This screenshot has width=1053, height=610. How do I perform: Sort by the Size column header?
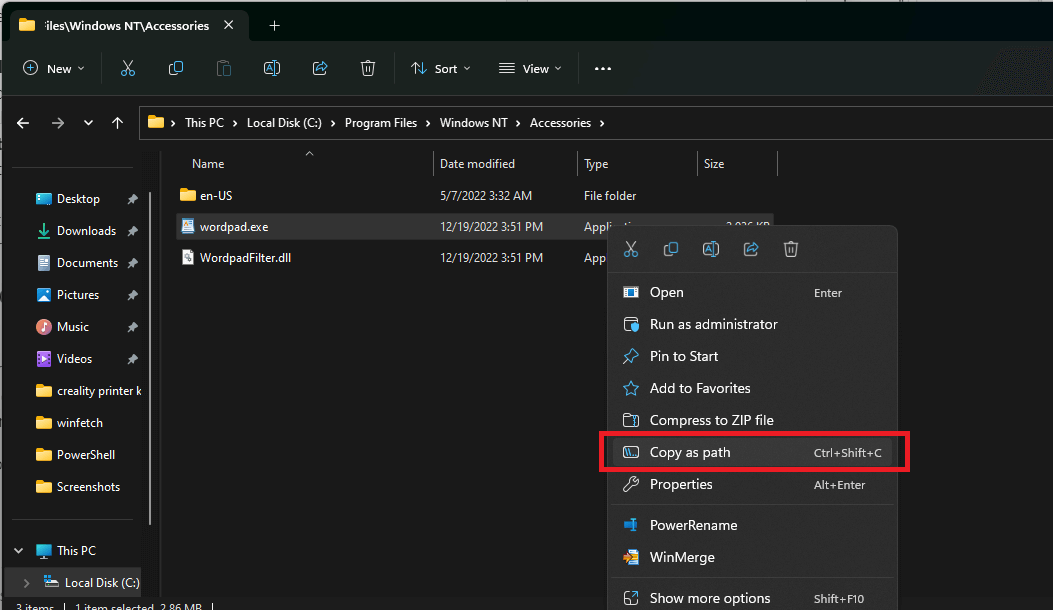point(714,164)
